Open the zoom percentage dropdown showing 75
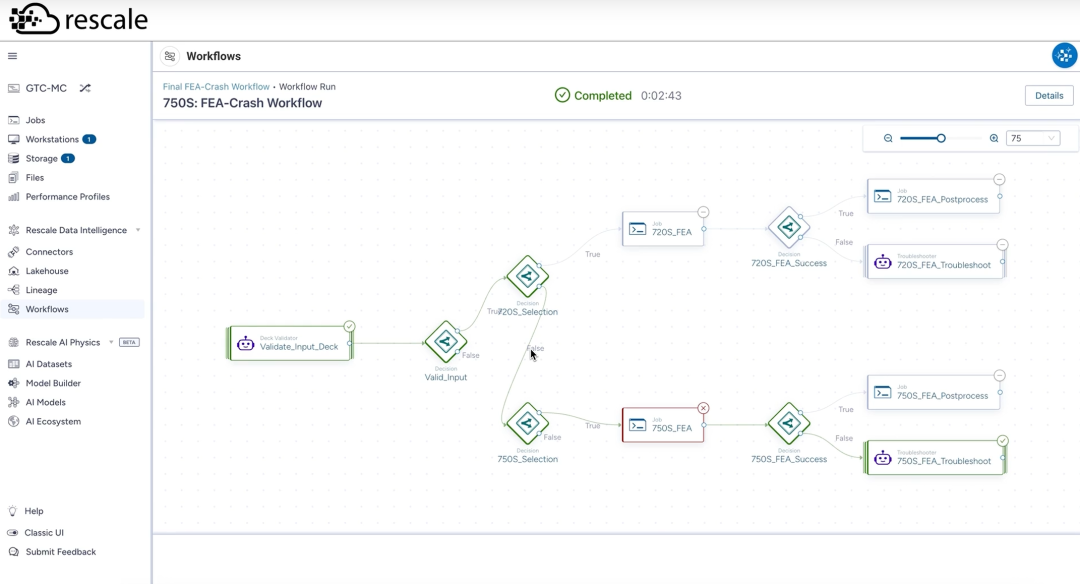This screenshot has width=1080, height=584. (x=1032, y=138)
